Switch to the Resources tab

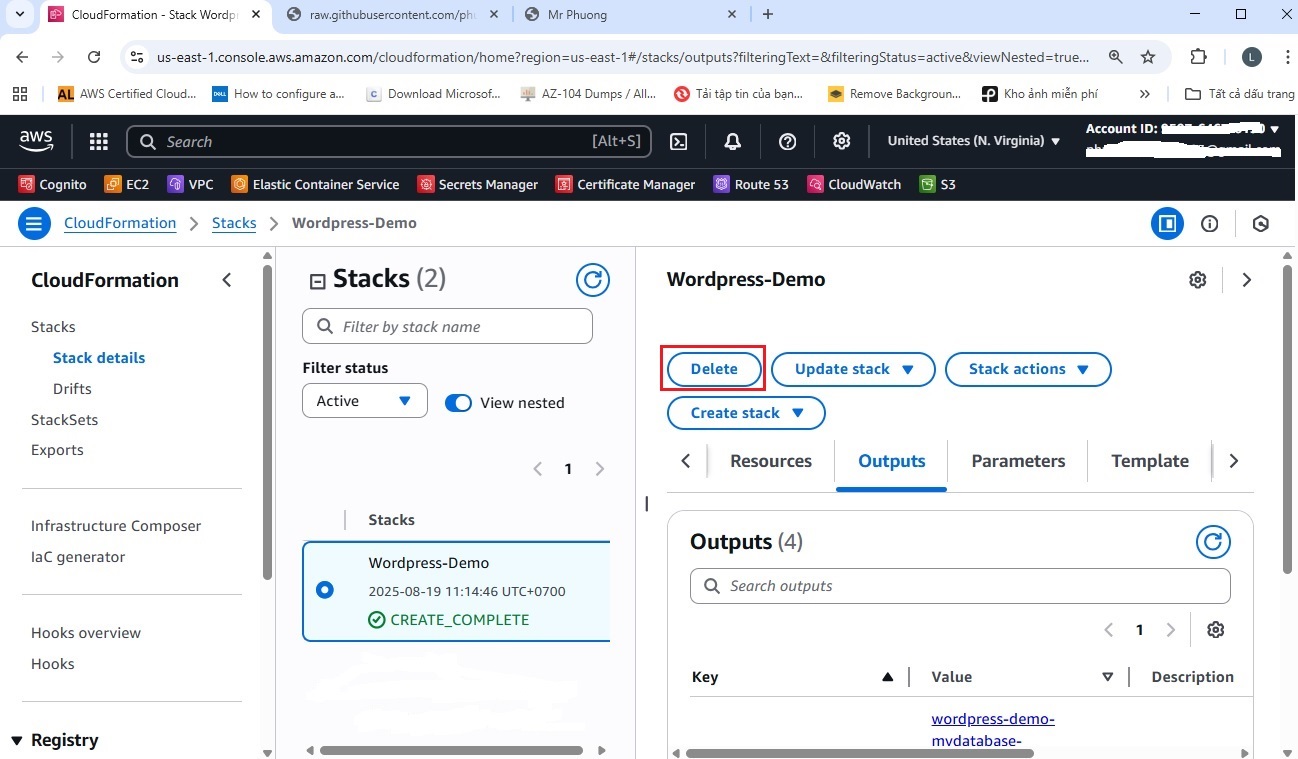[x=770, y=461]
